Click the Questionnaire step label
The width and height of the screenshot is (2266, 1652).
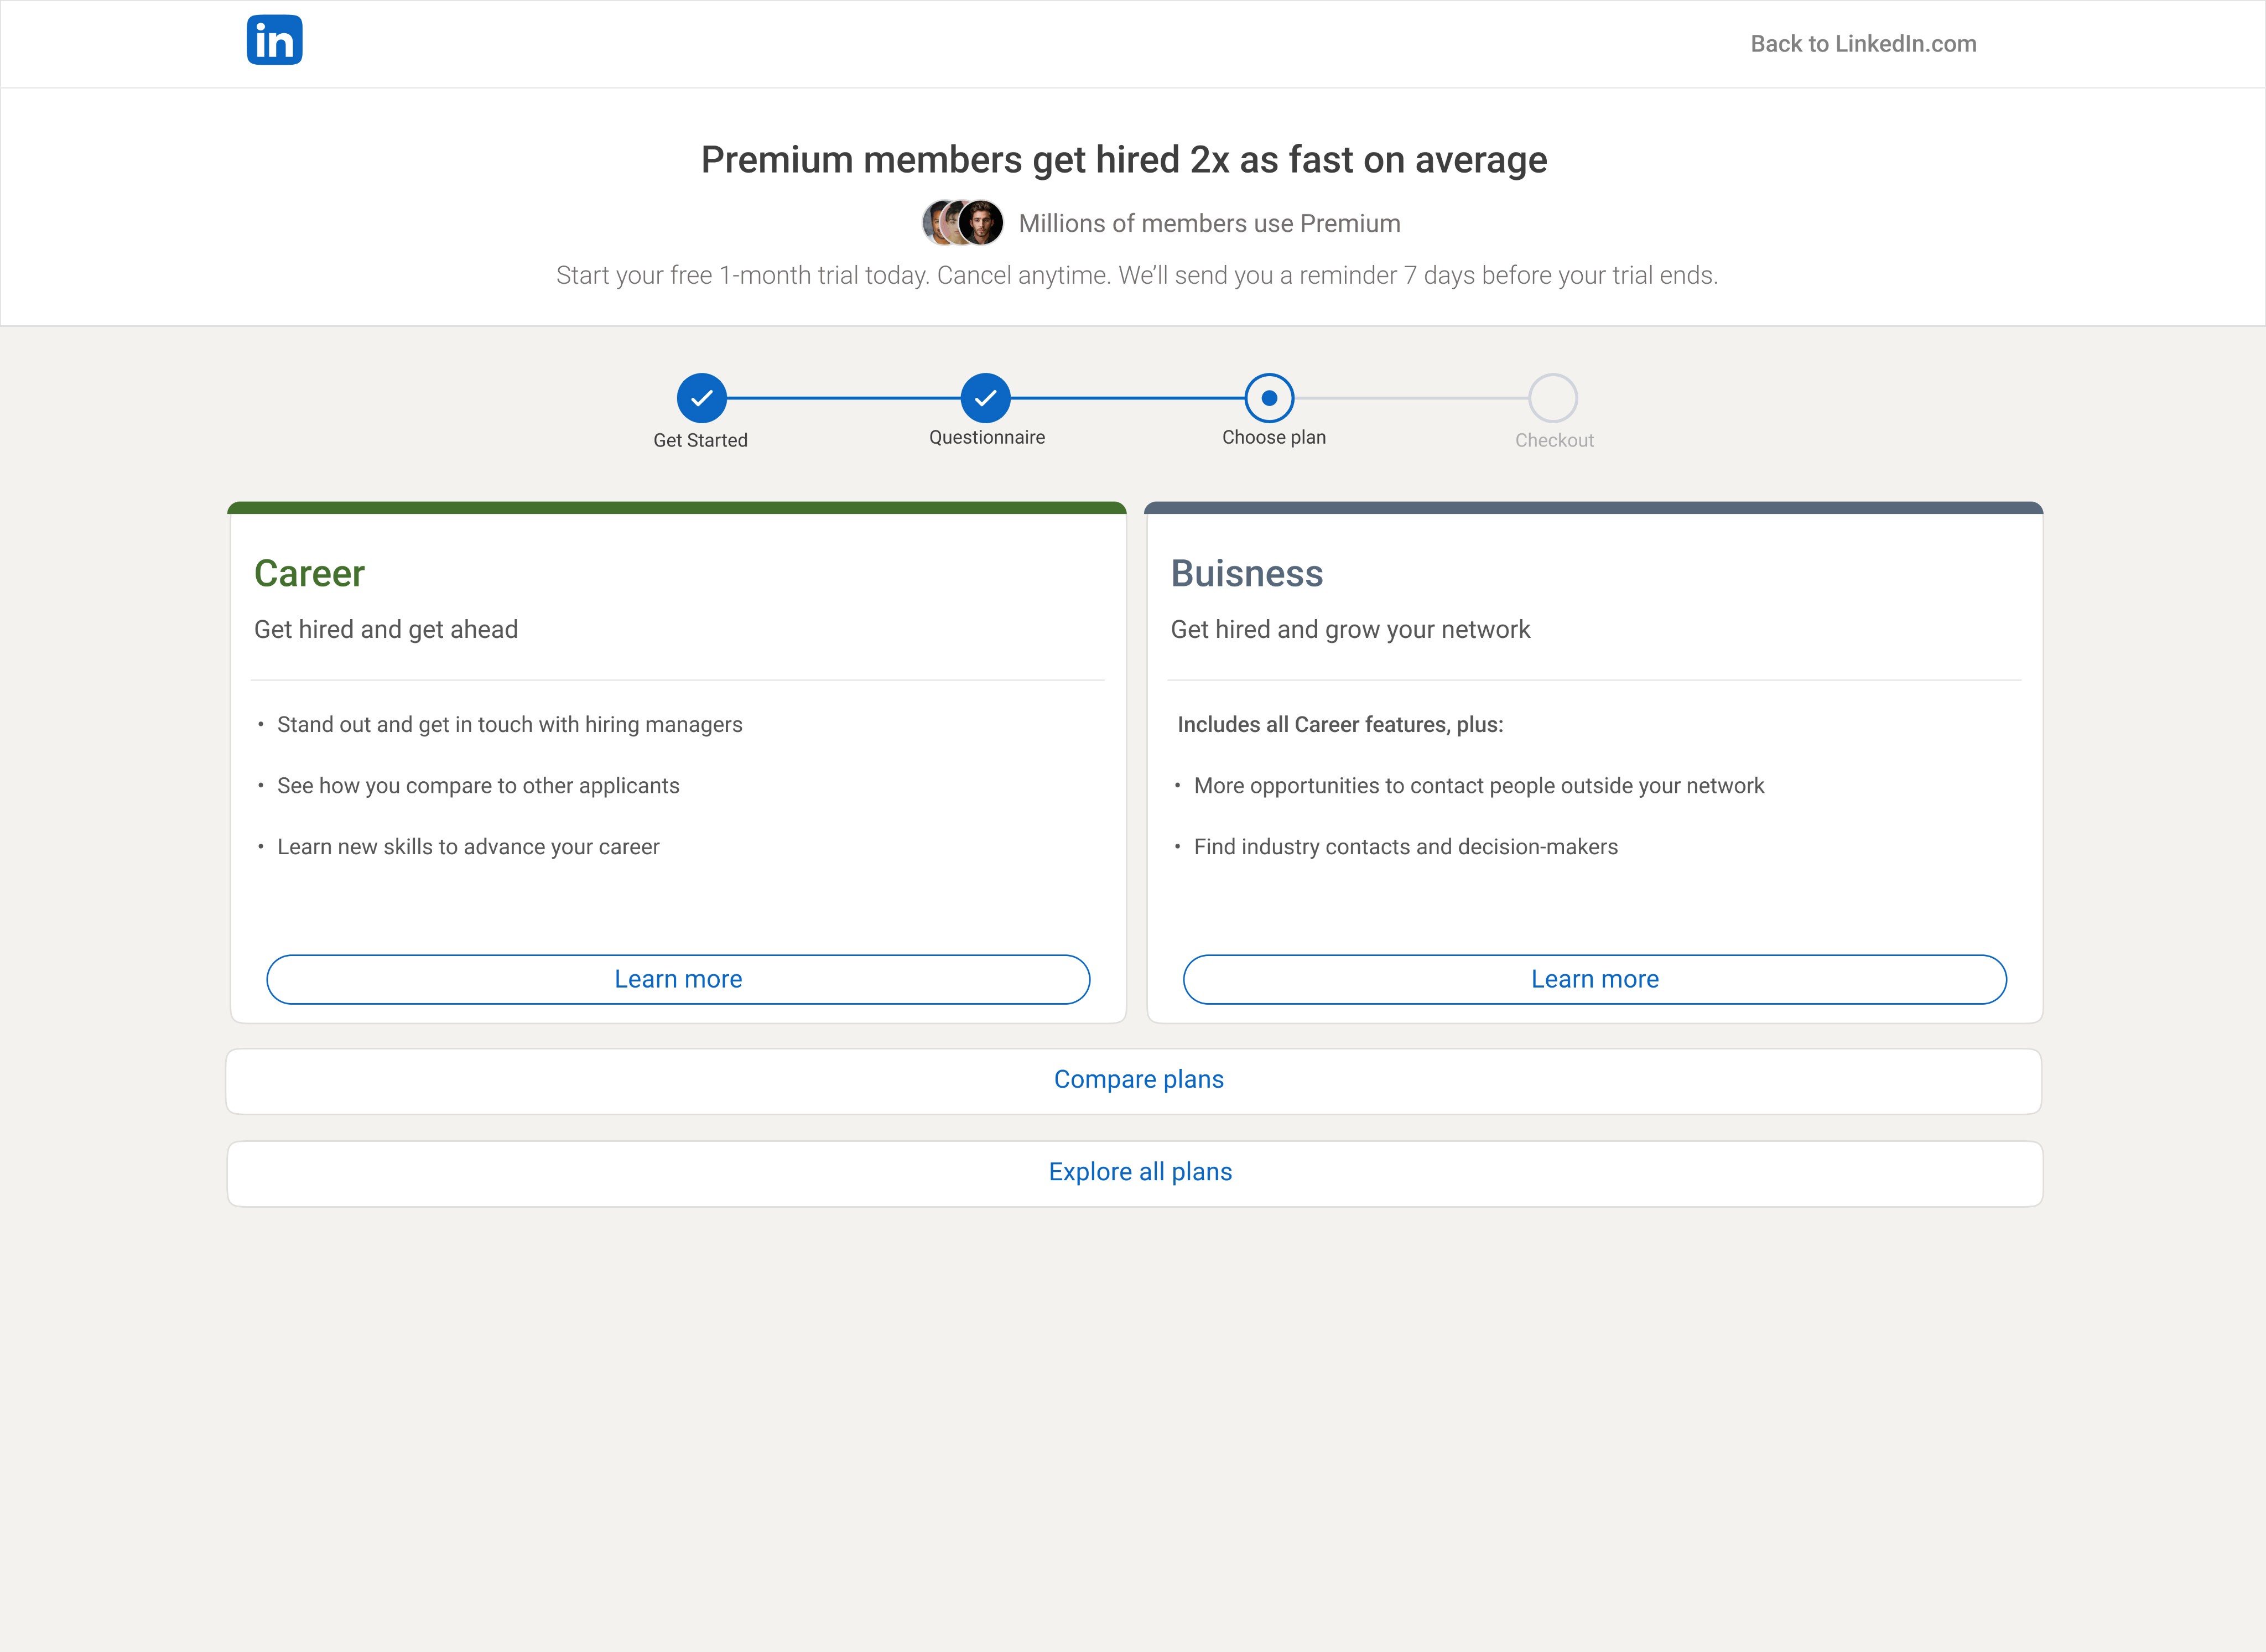click(986, 437)
